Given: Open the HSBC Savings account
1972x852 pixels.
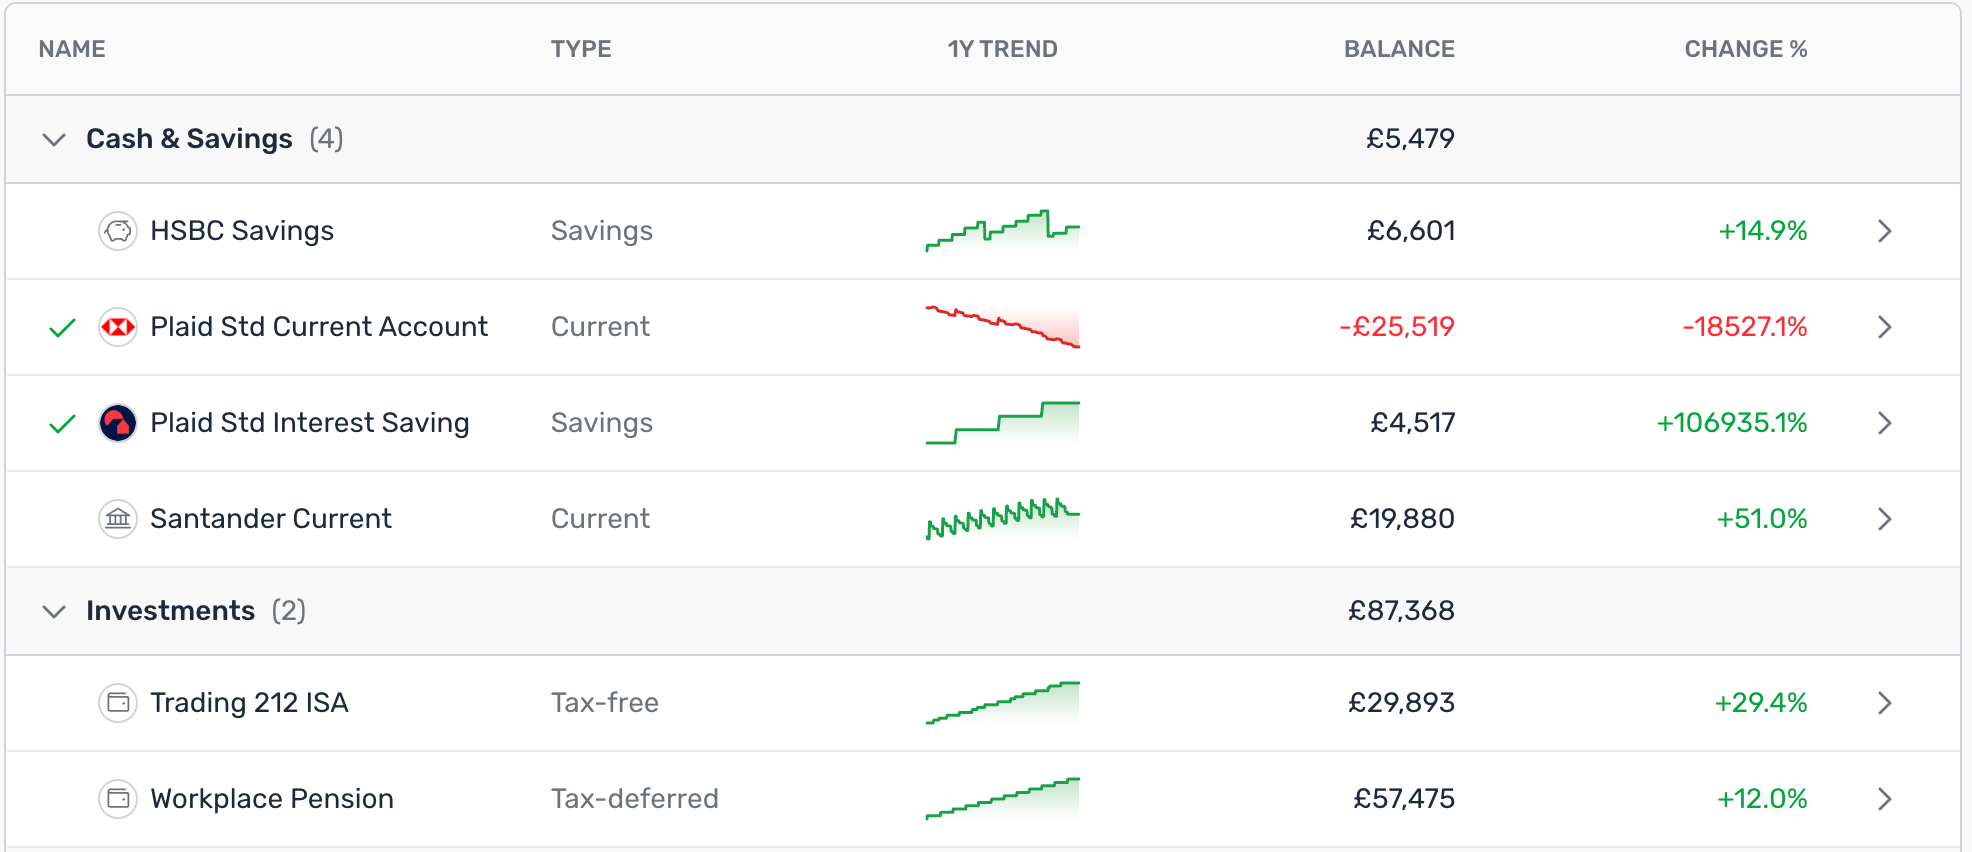Looking at the screenshot, I should pos(242,230).
